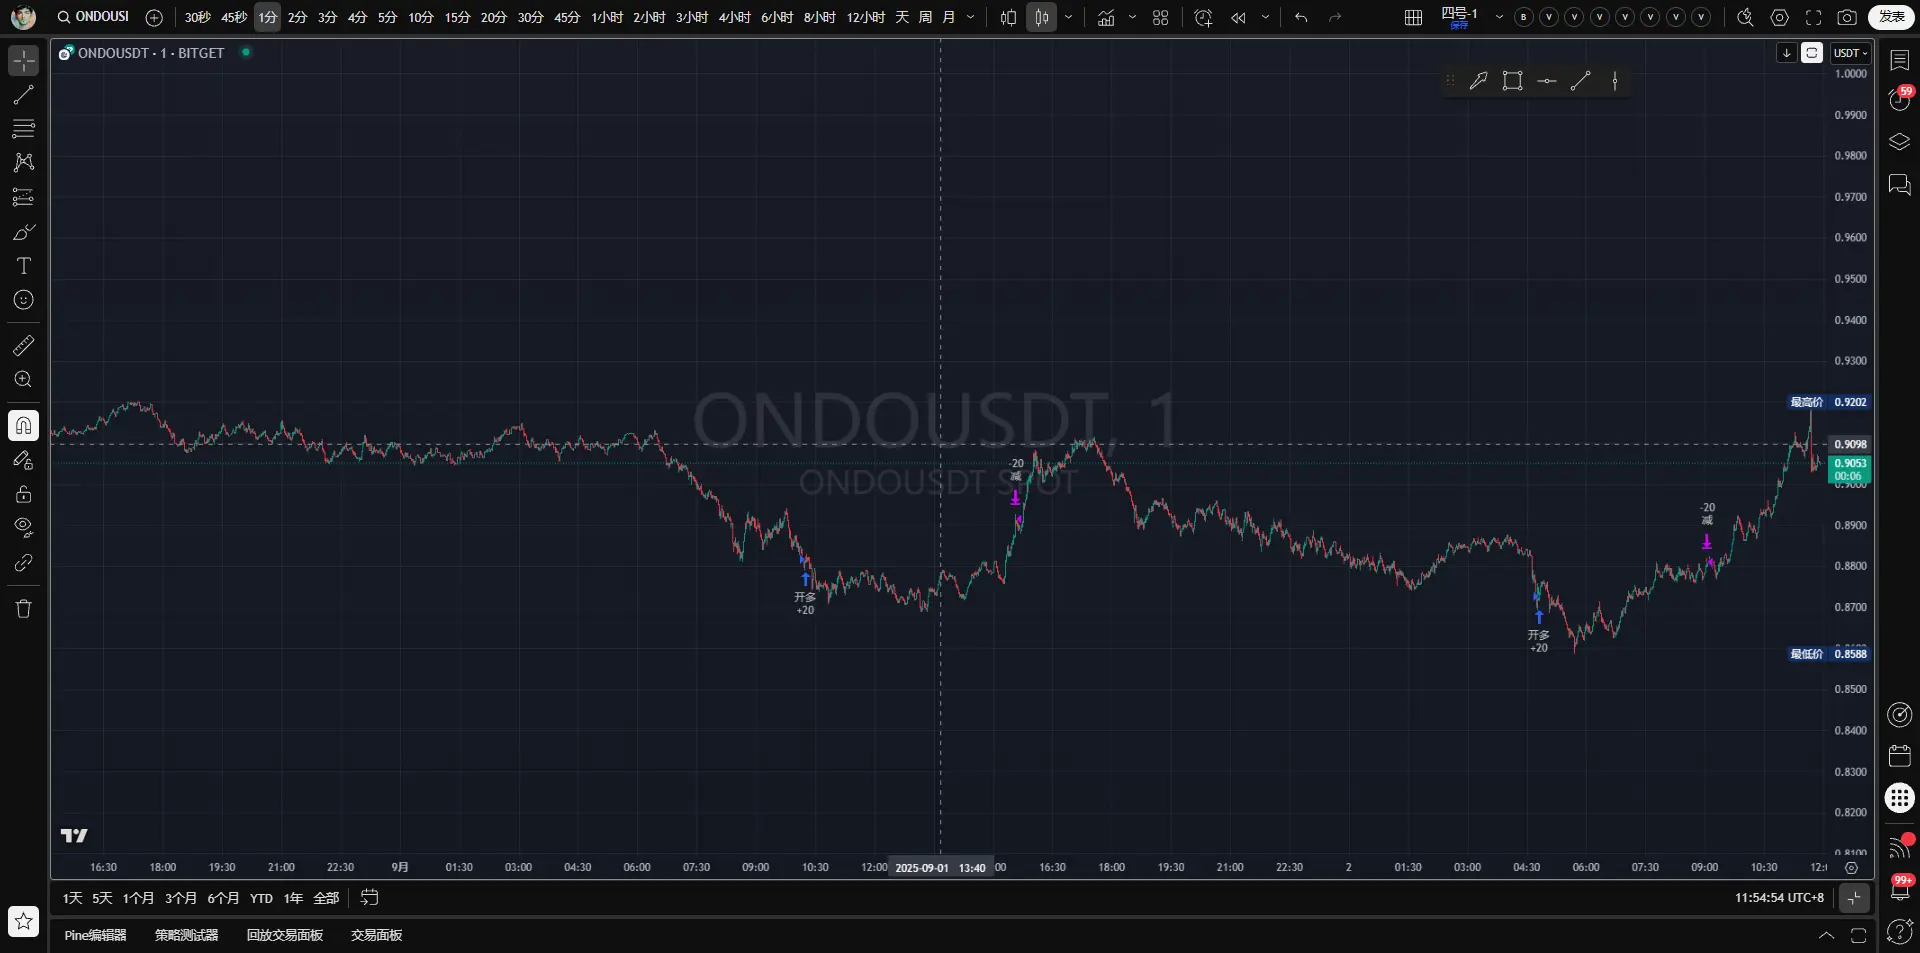Enter fullscreen mode
This screenshot has width=1920, height=953.
tap(1814, 18)
